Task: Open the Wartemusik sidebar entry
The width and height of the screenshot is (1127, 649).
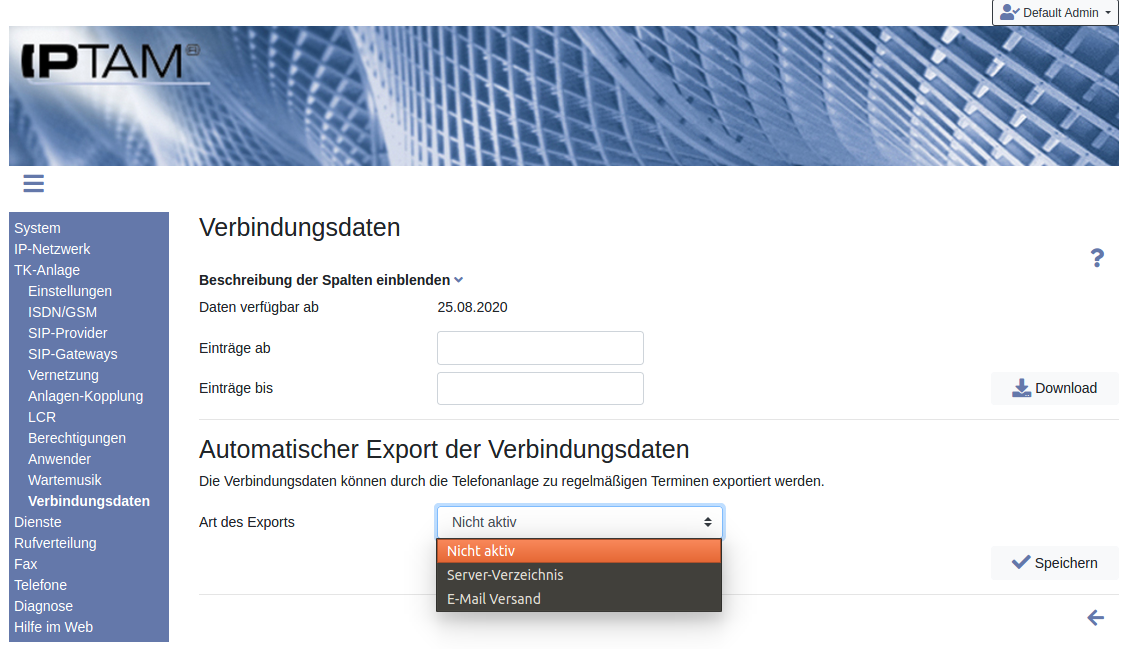Action: [64, 480]
